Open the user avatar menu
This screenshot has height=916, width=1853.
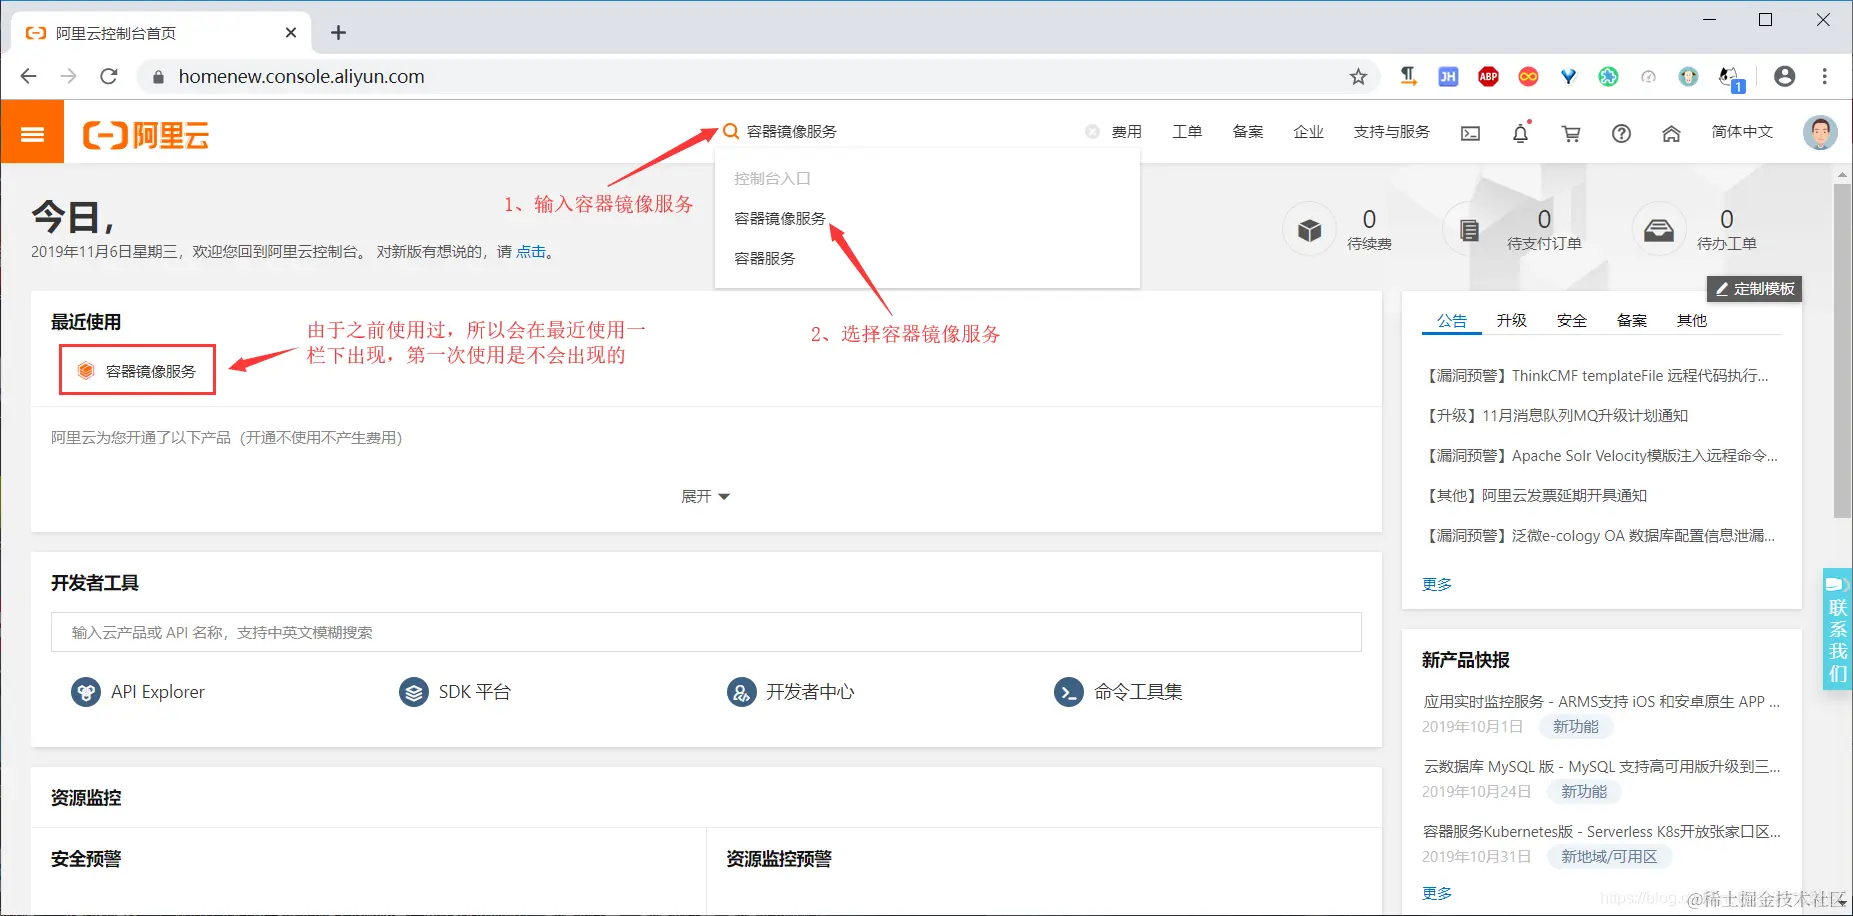1820,132
